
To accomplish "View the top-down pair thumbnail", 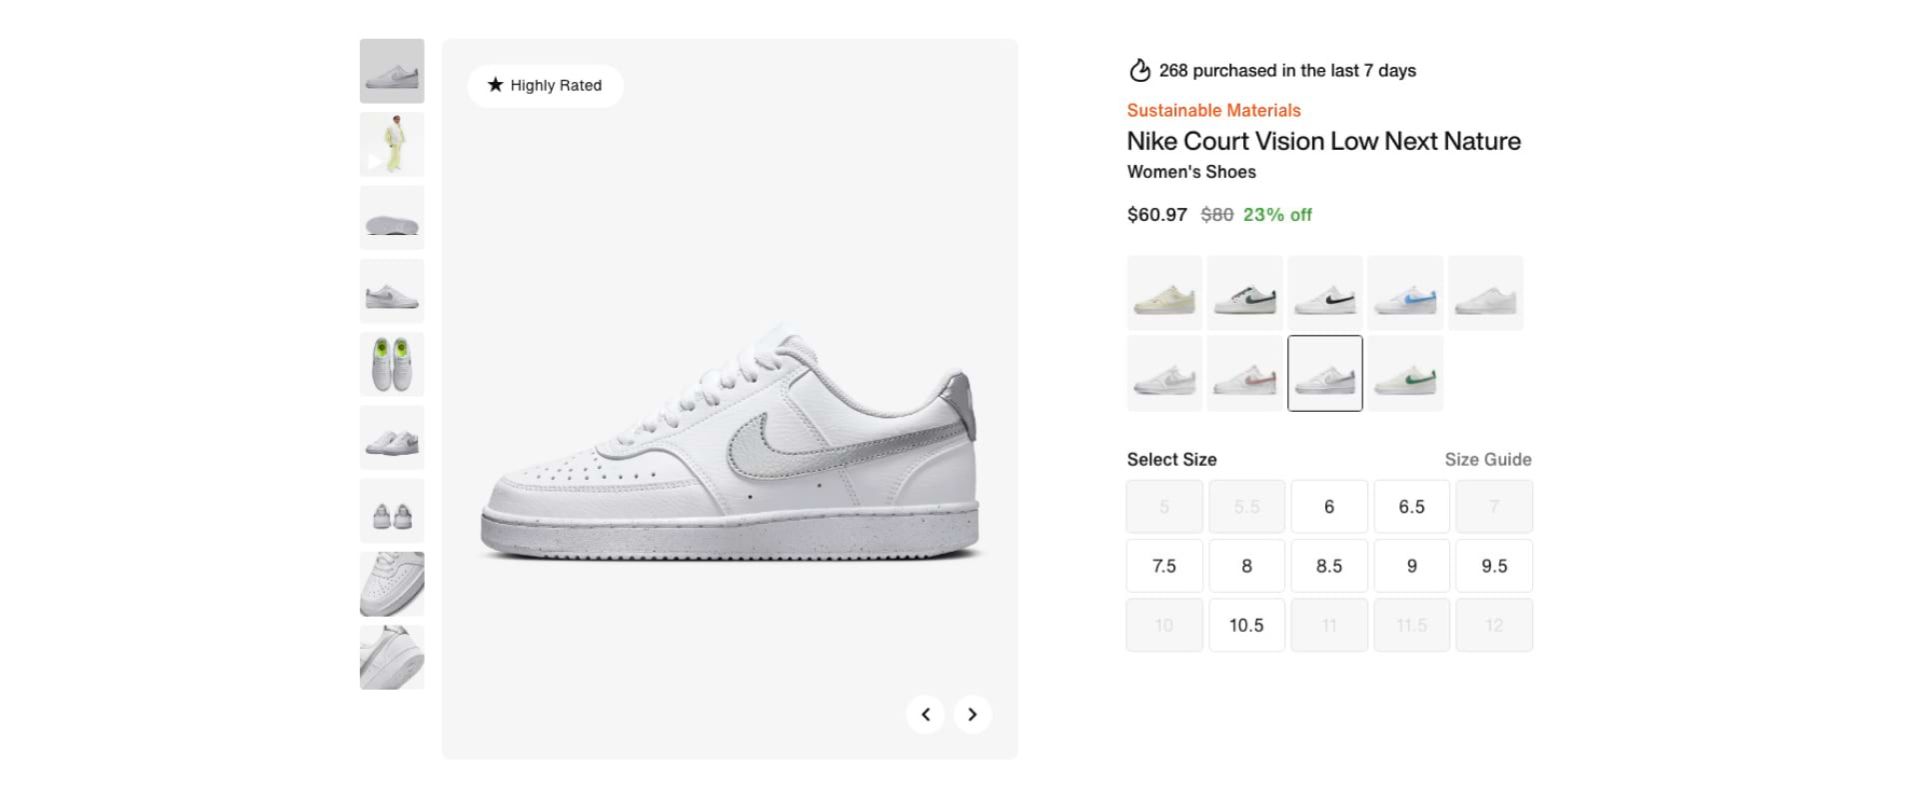I will point(392,364).
